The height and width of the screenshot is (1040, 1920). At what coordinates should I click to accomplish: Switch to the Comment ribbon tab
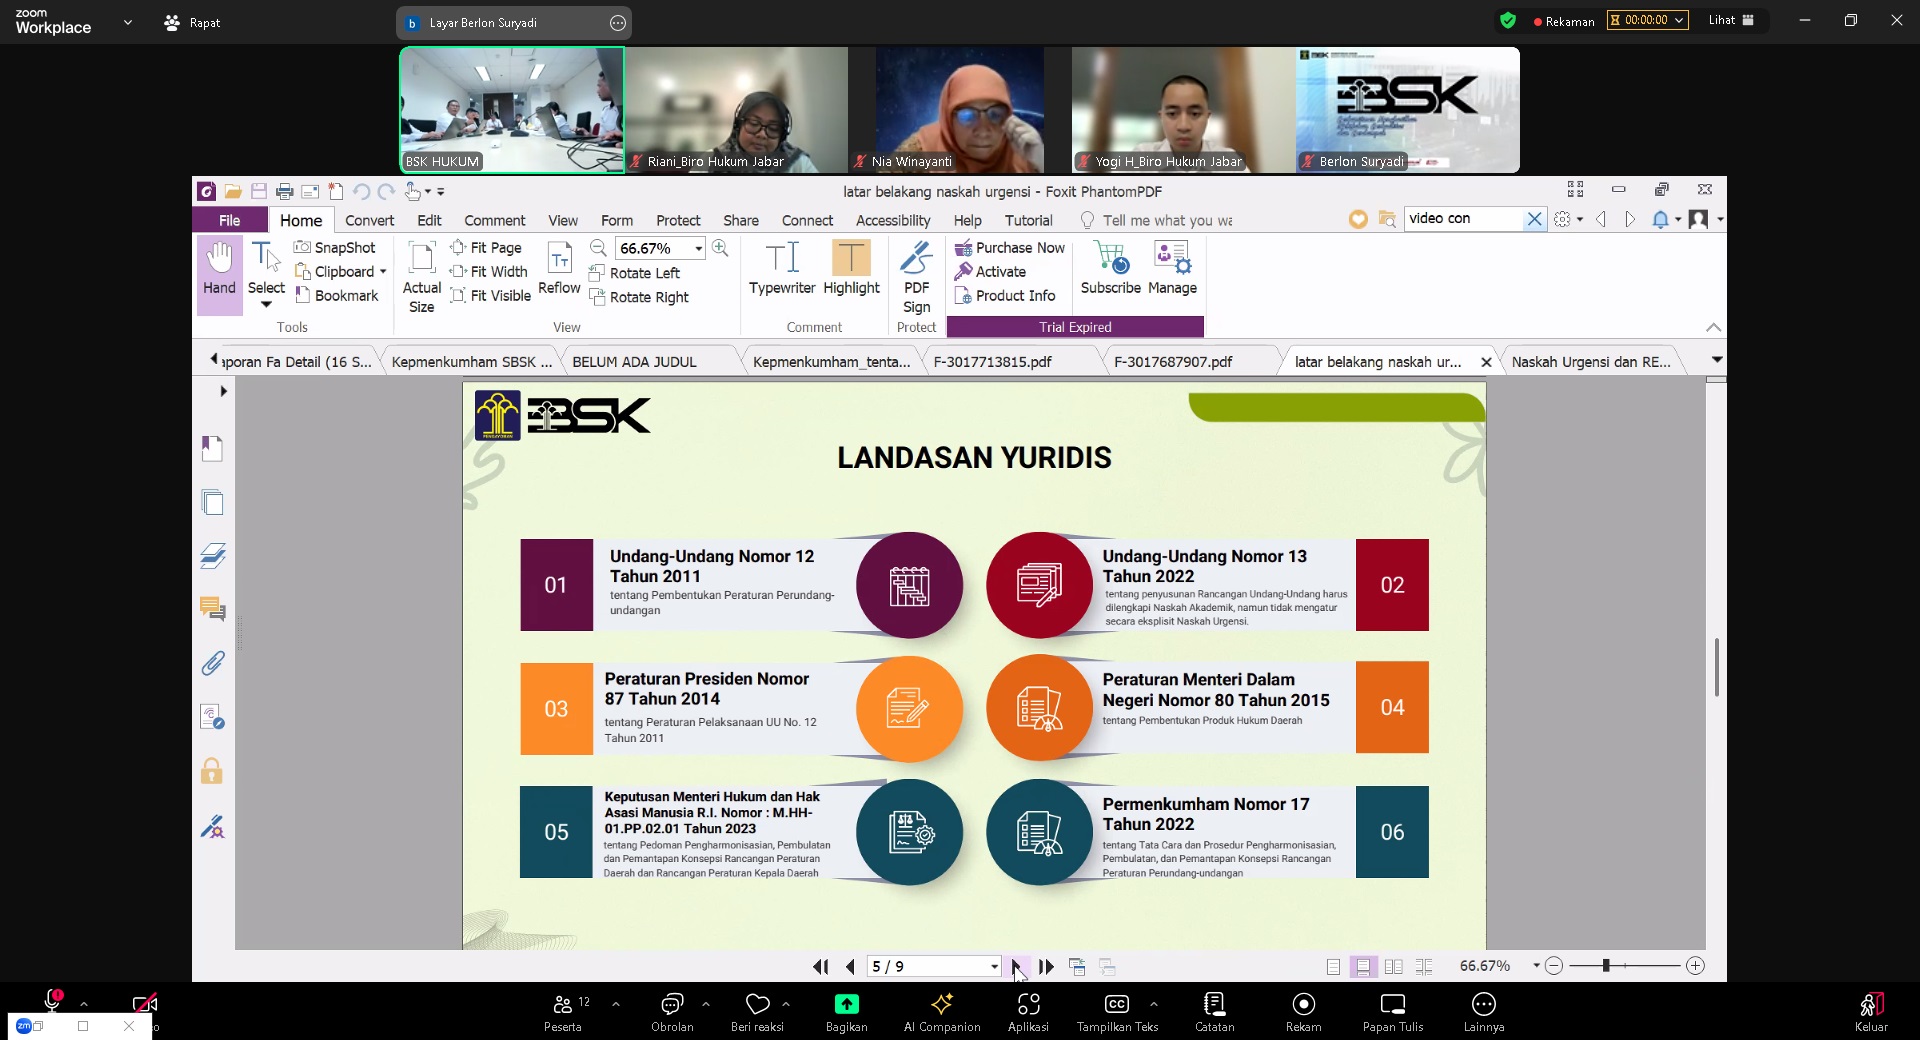[494, 220]
